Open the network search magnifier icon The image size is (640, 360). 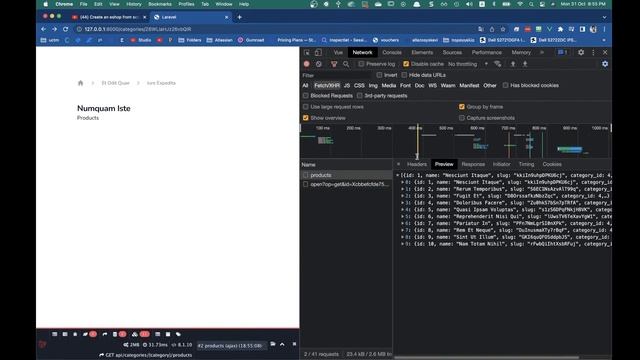[346, 64]
